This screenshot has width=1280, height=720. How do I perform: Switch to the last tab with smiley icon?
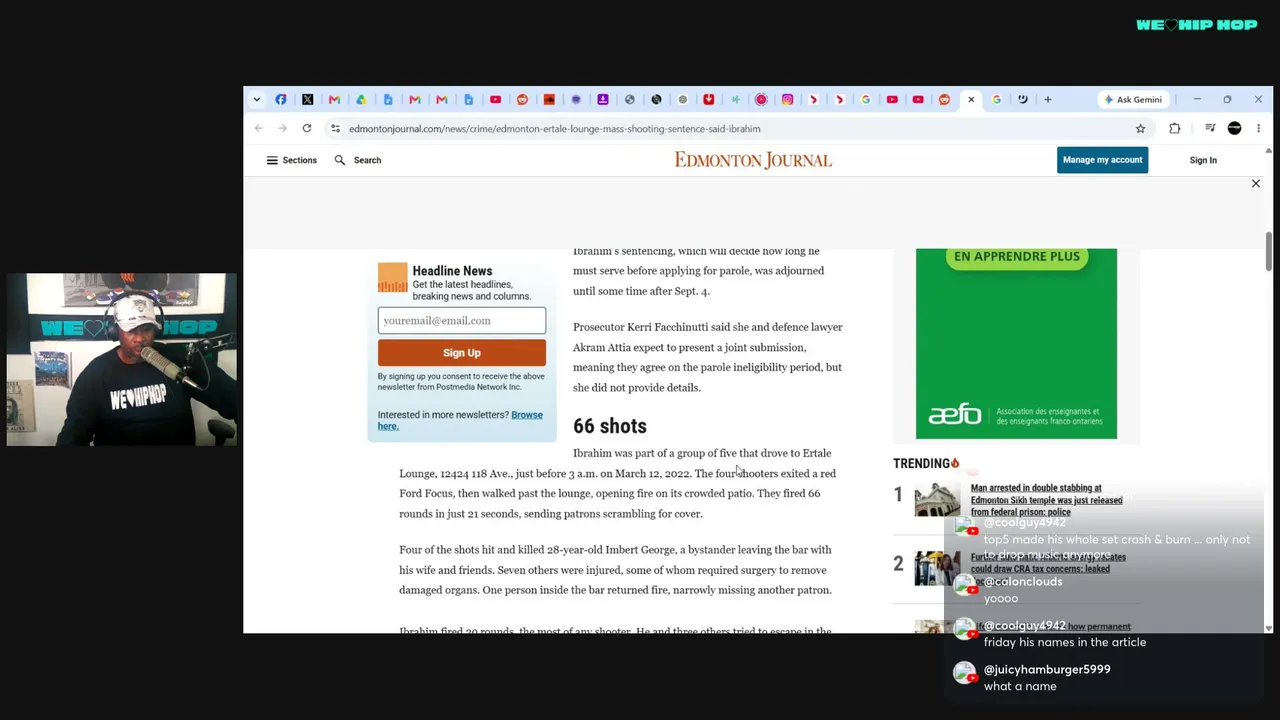(1023, 100)
